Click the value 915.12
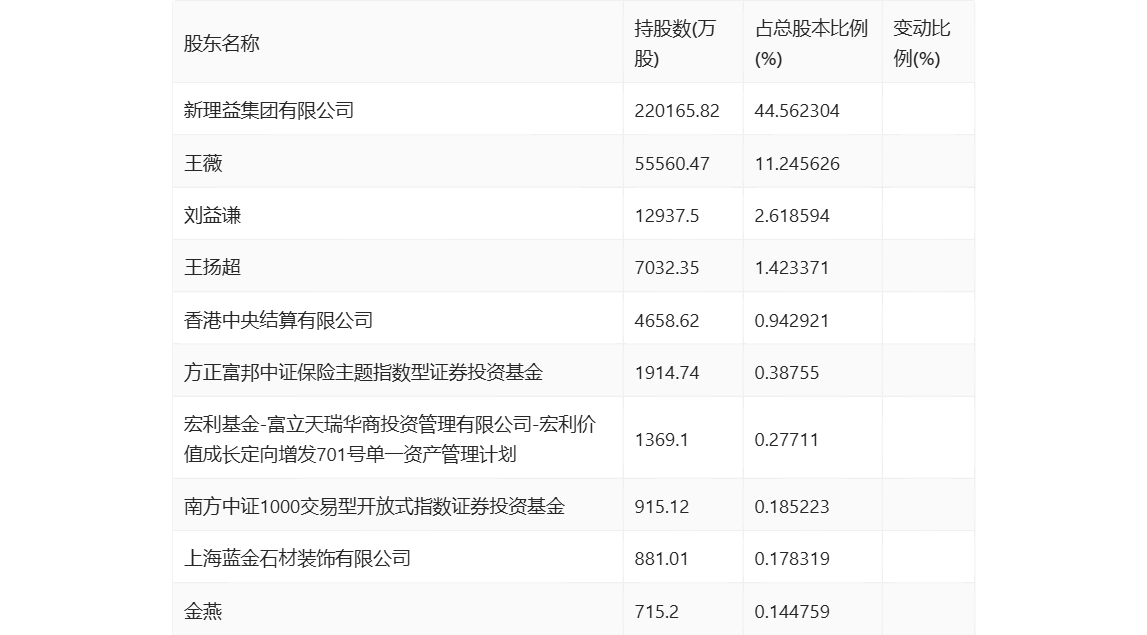The height and width of the screenshot is (635, 1147). [661, 507]
